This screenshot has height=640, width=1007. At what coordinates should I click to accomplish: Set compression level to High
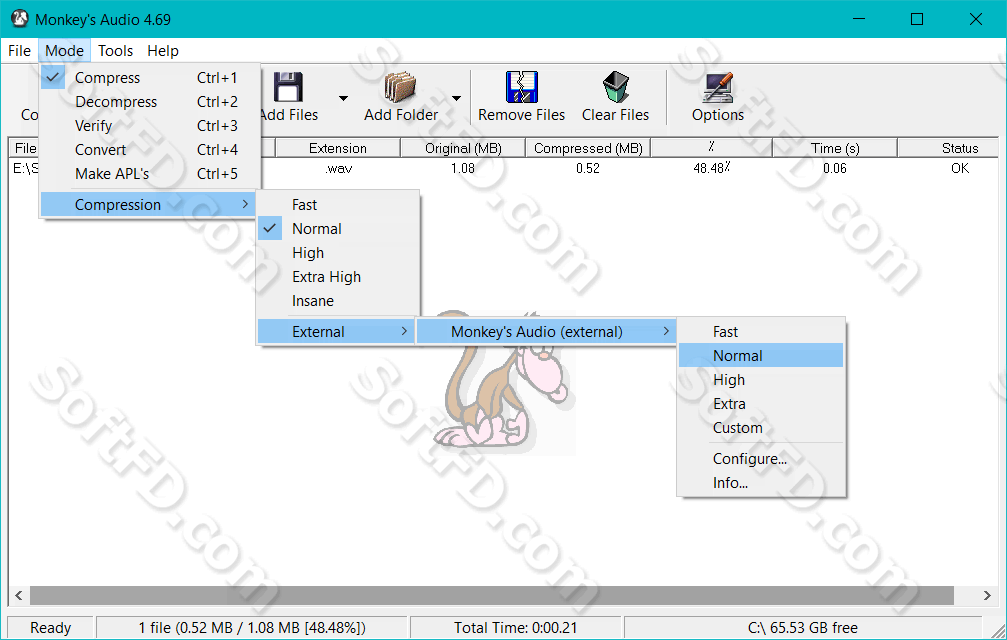[x=338, y=253]
